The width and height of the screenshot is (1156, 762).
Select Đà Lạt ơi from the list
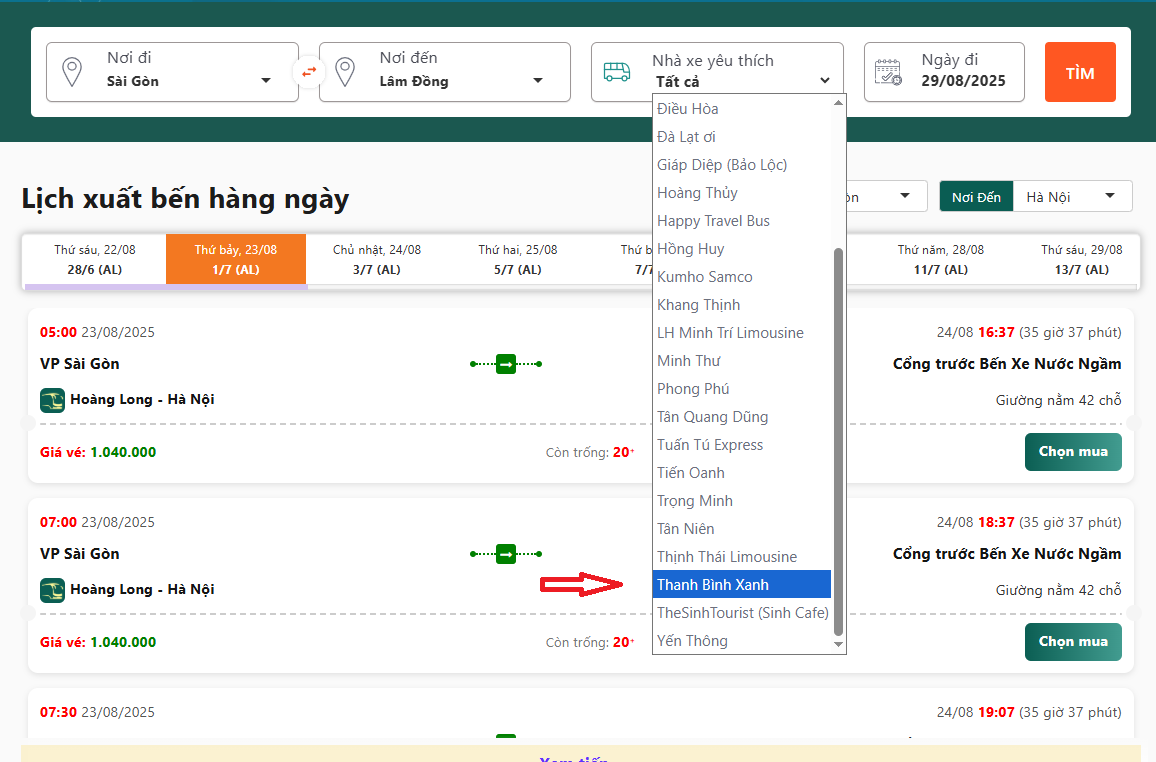point(742,137)
